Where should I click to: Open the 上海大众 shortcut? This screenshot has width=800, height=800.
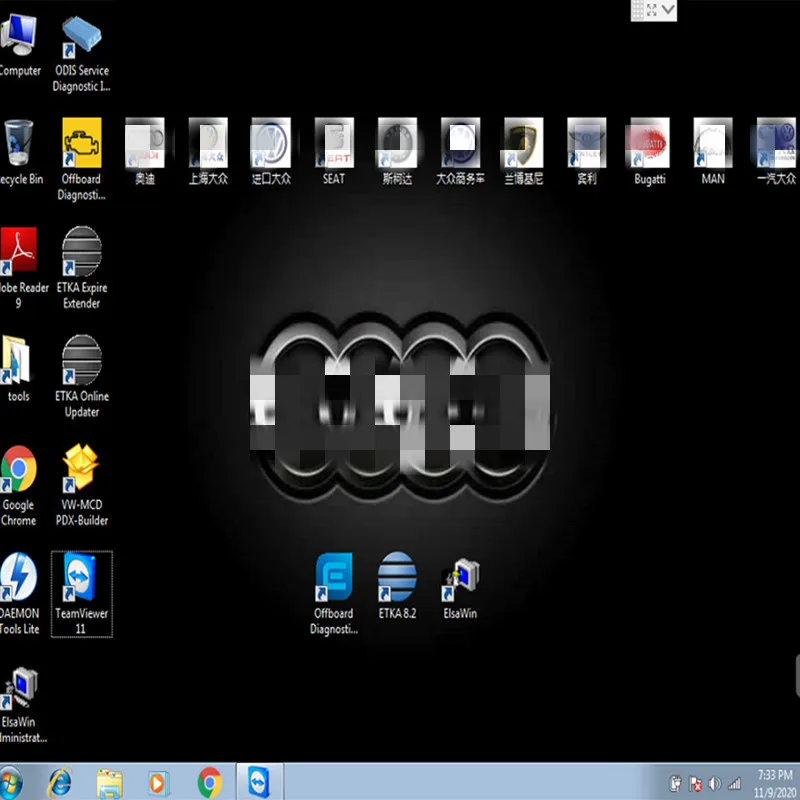208,152
